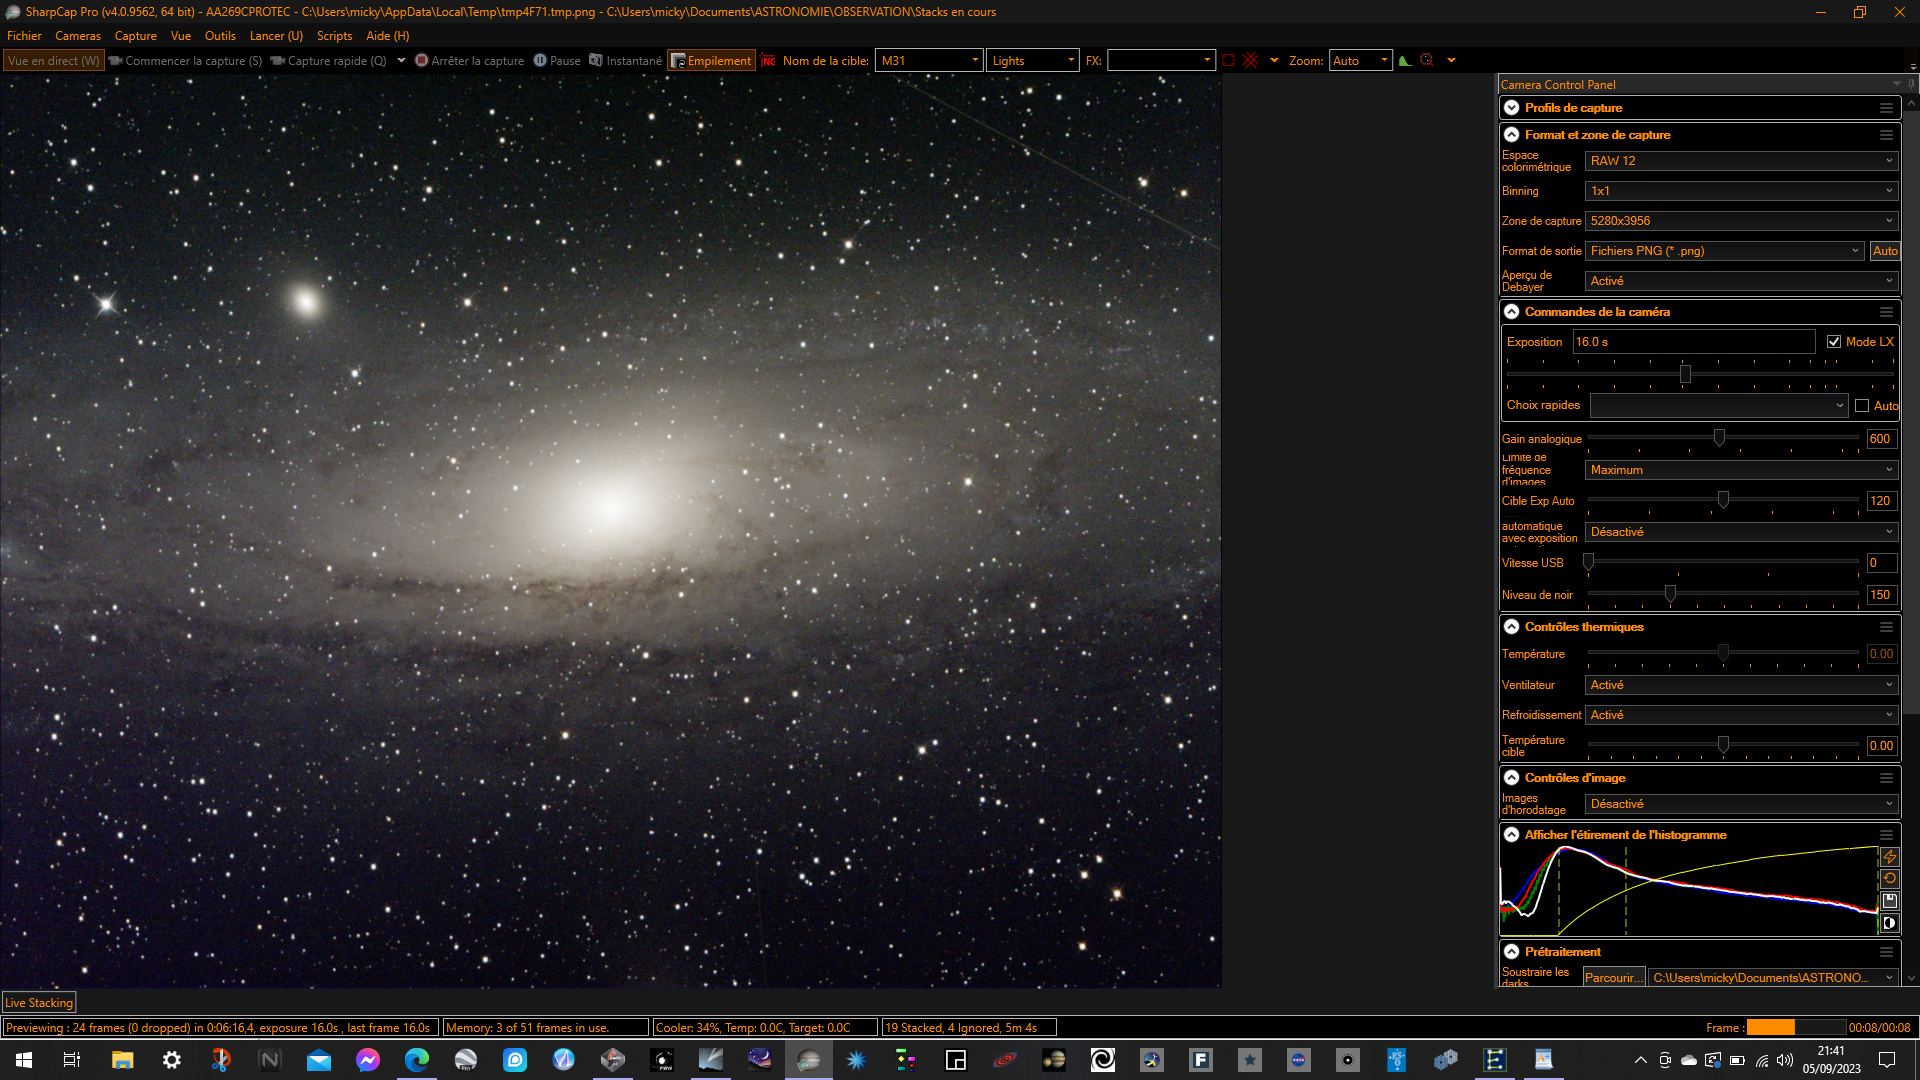
Task: Click the red selection-area square icon
Action: (x=1228, y=61)
